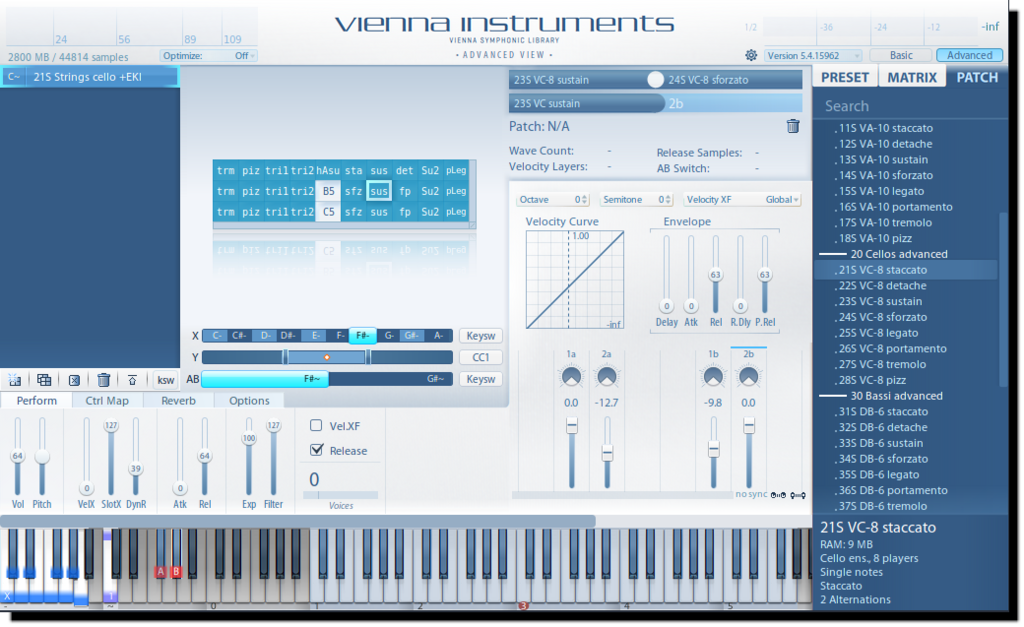Screen dimensions: 1024x627
Task: Expand the 30 Bassi advanced group
Action: 896,396
